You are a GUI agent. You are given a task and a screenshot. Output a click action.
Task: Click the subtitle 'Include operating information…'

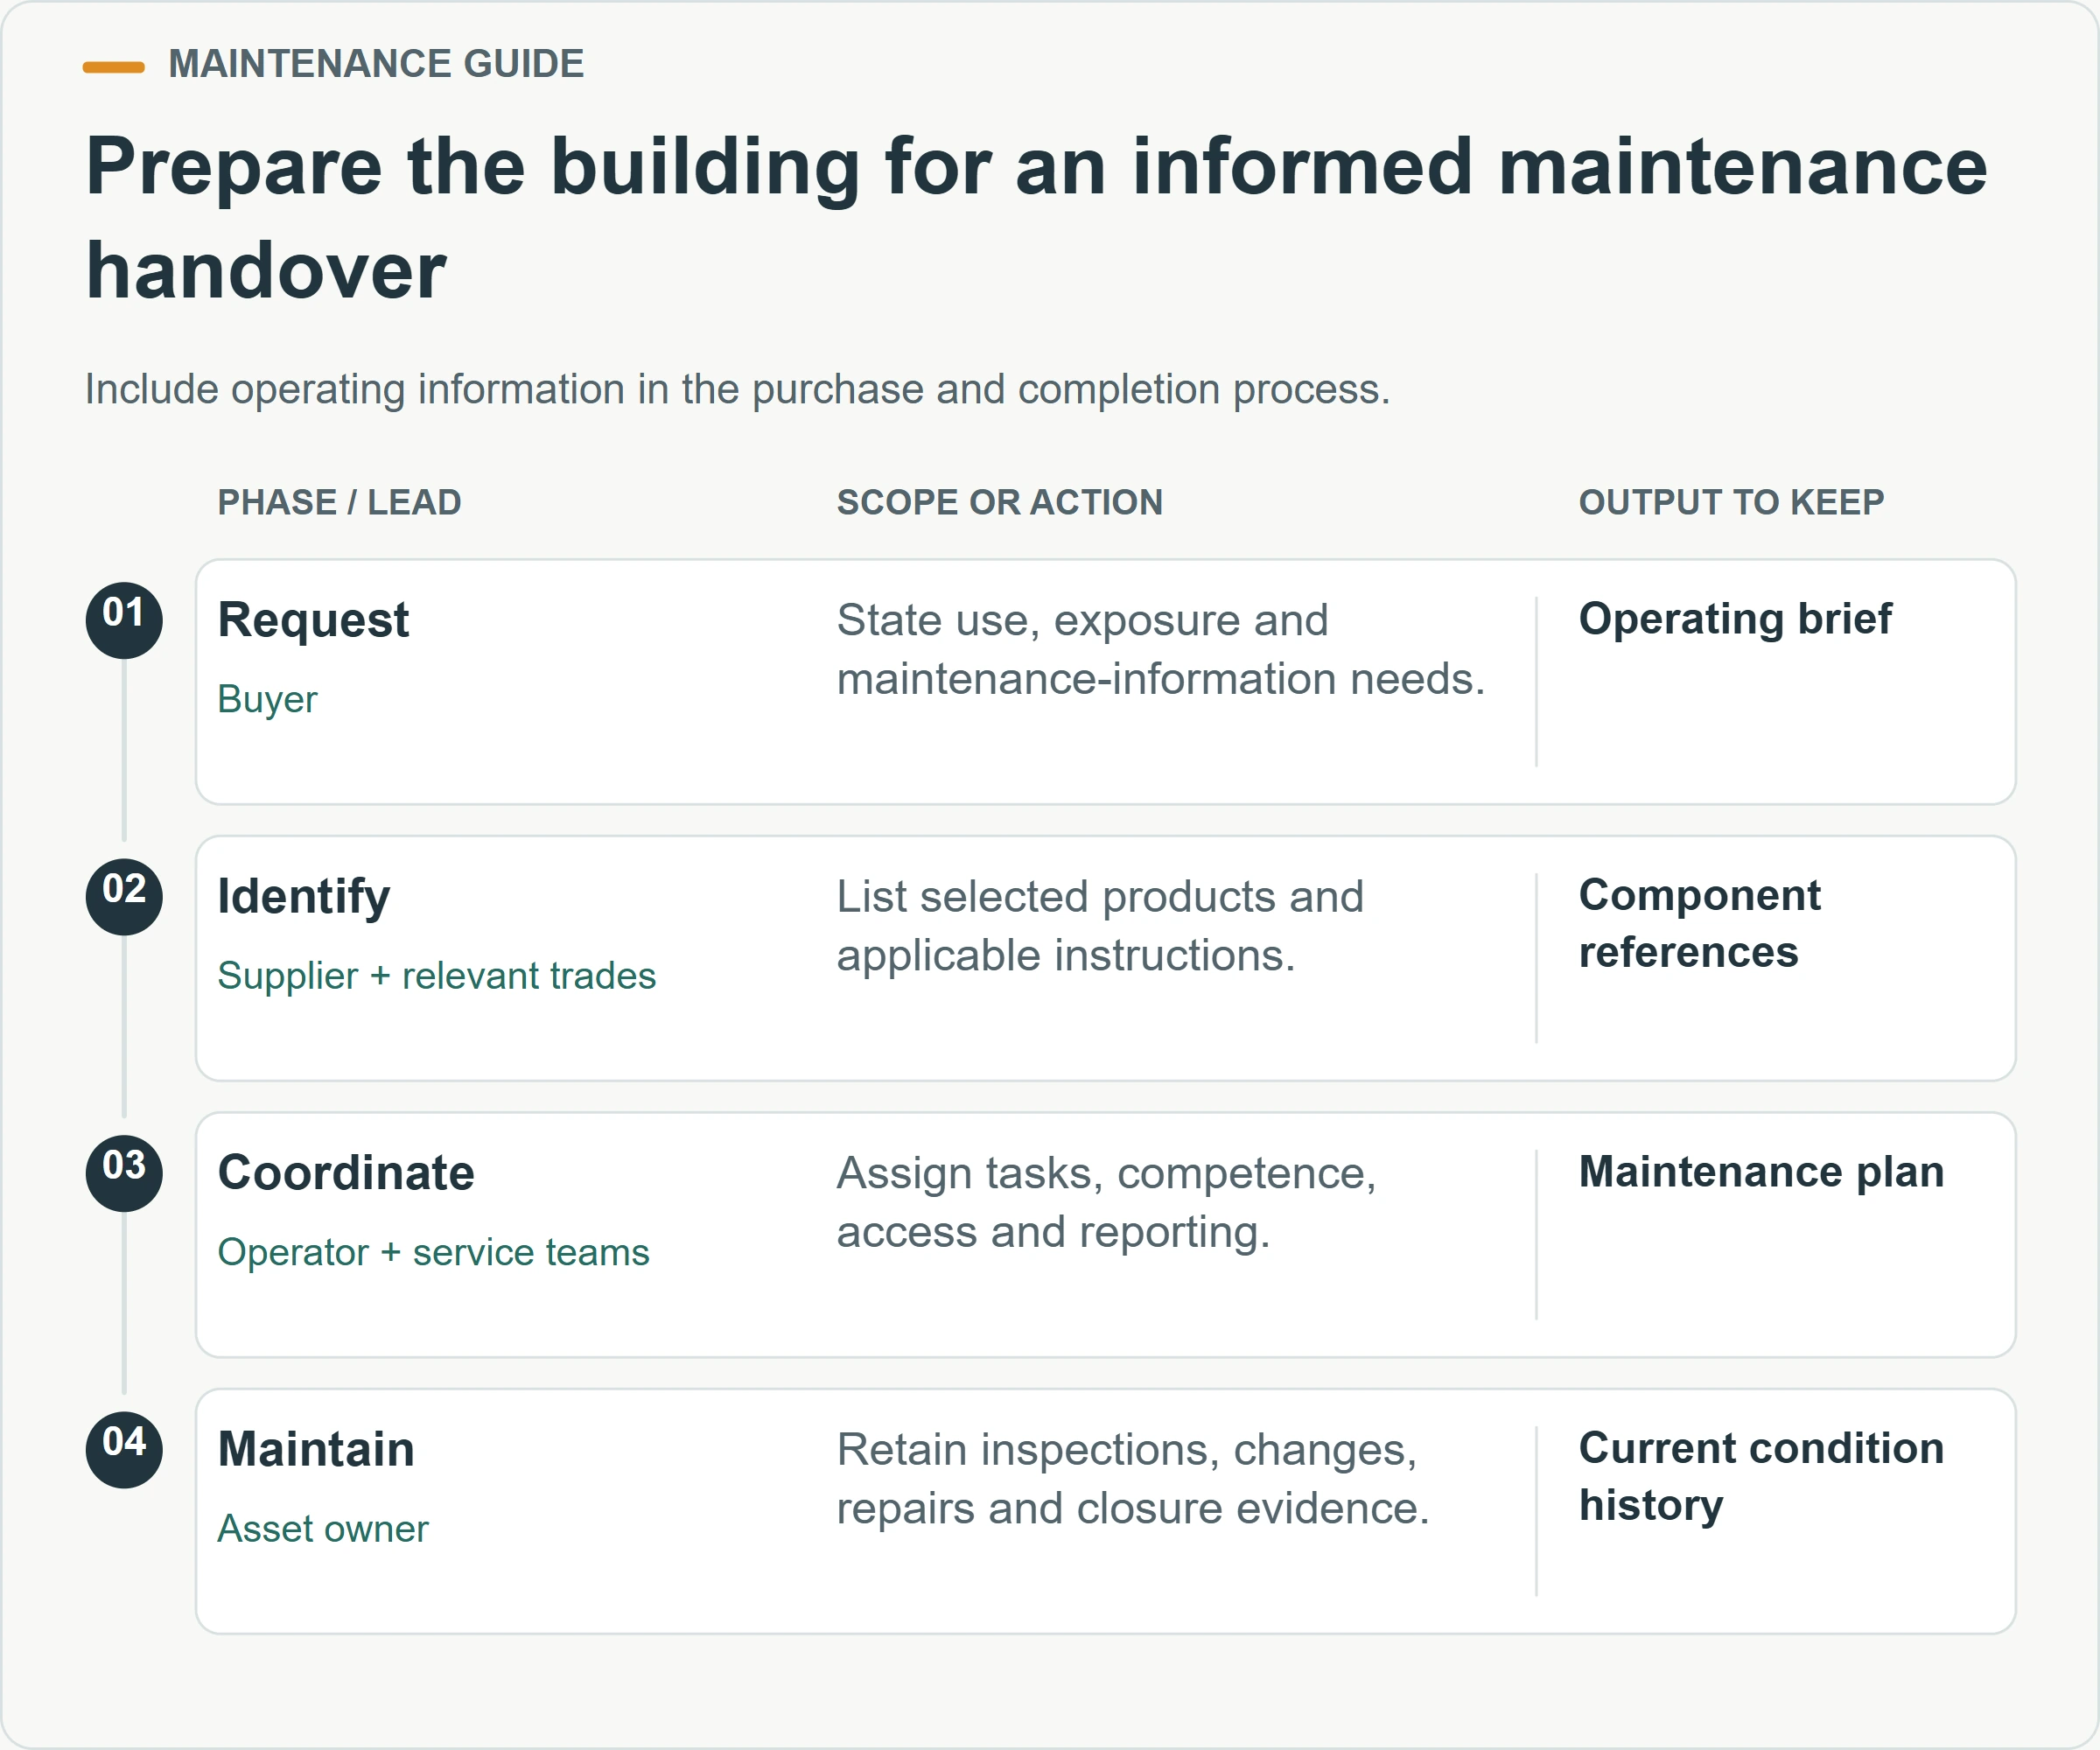coord(737,389)
